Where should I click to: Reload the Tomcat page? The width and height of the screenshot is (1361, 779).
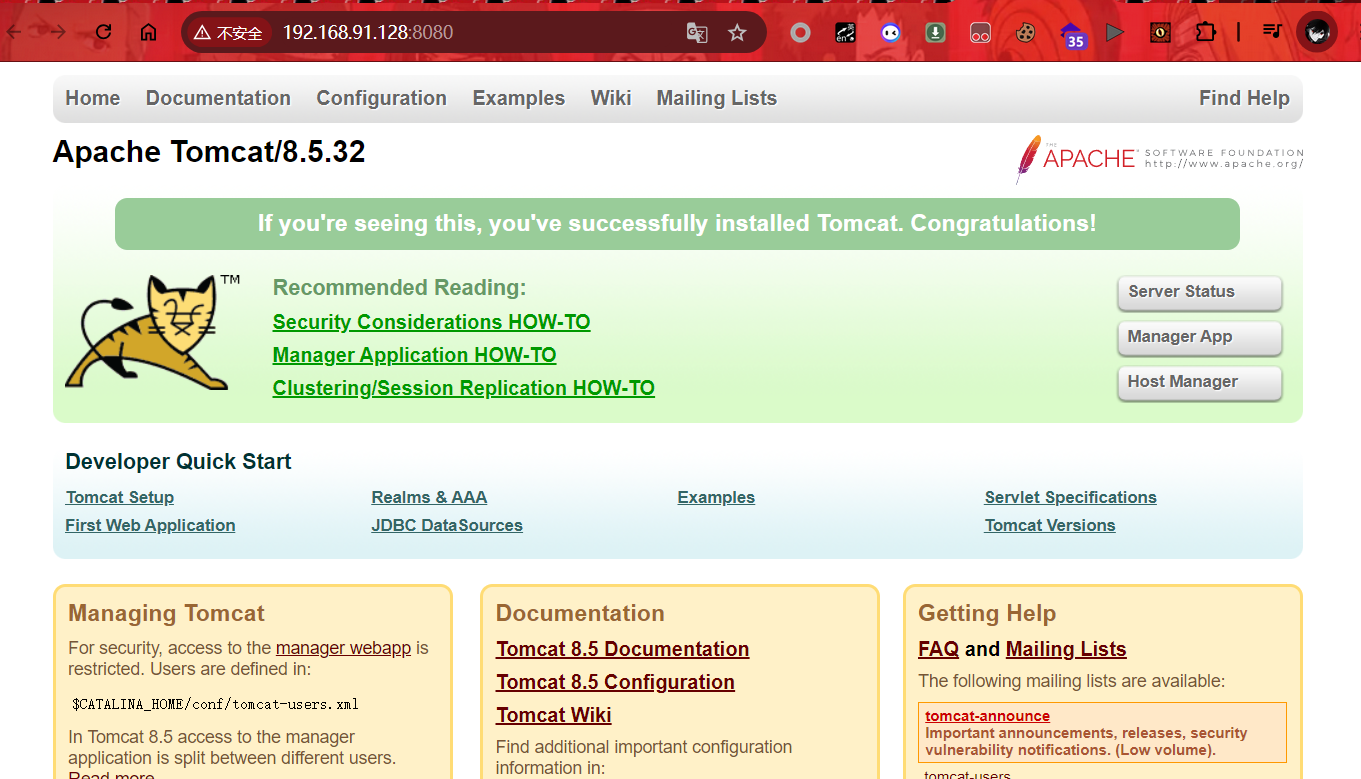pos(103,32)
